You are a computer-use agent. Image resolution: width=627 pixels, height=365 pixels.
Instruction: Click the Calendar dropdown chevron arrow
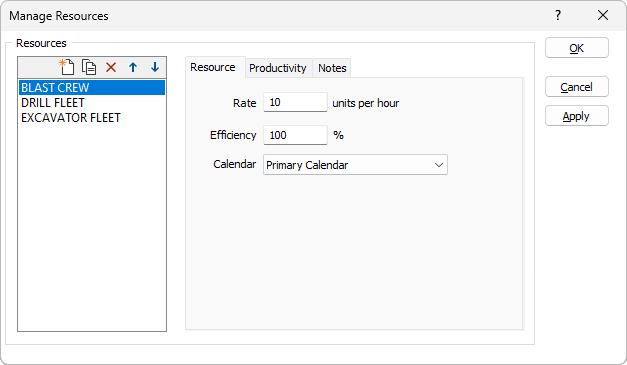point(439,165)
